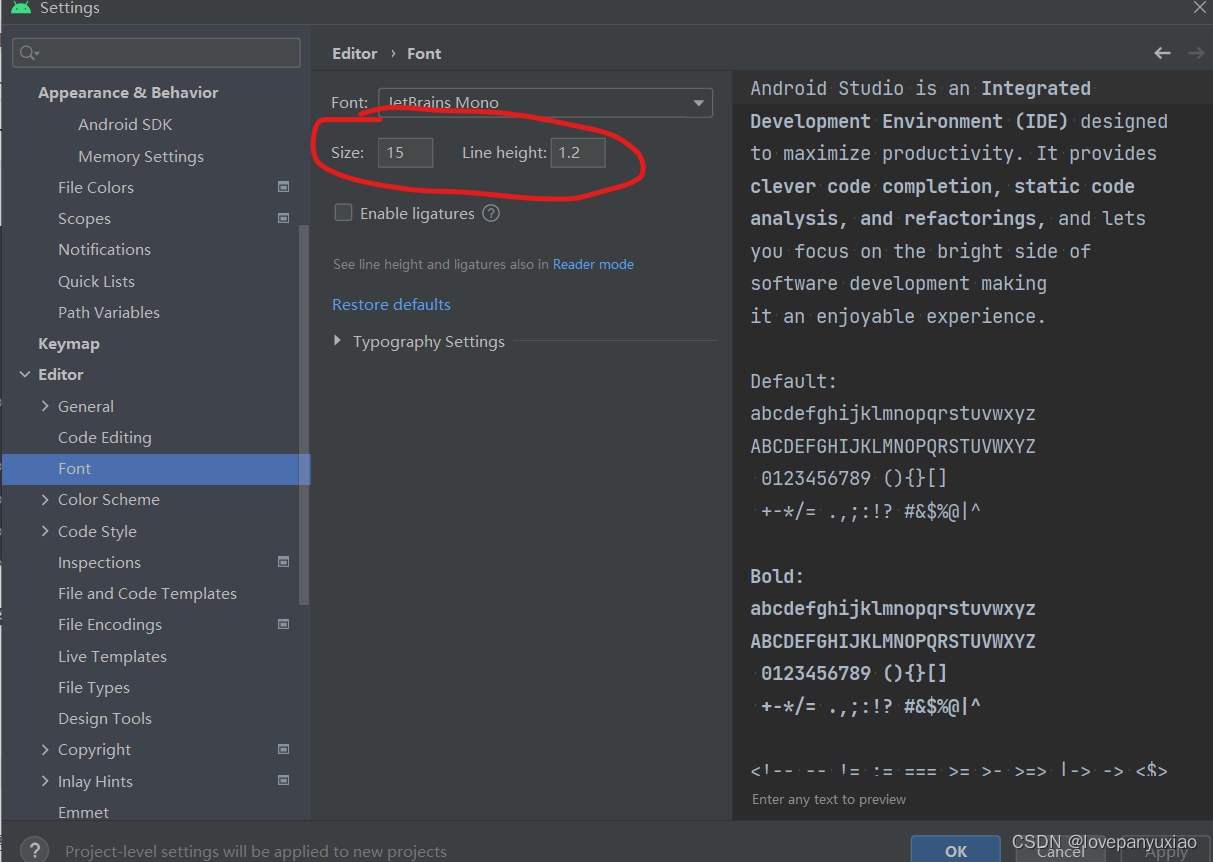The width and height of the screenshot is (1213, 862).
Task: Select Live Templates entry
Action: point(112,656)
